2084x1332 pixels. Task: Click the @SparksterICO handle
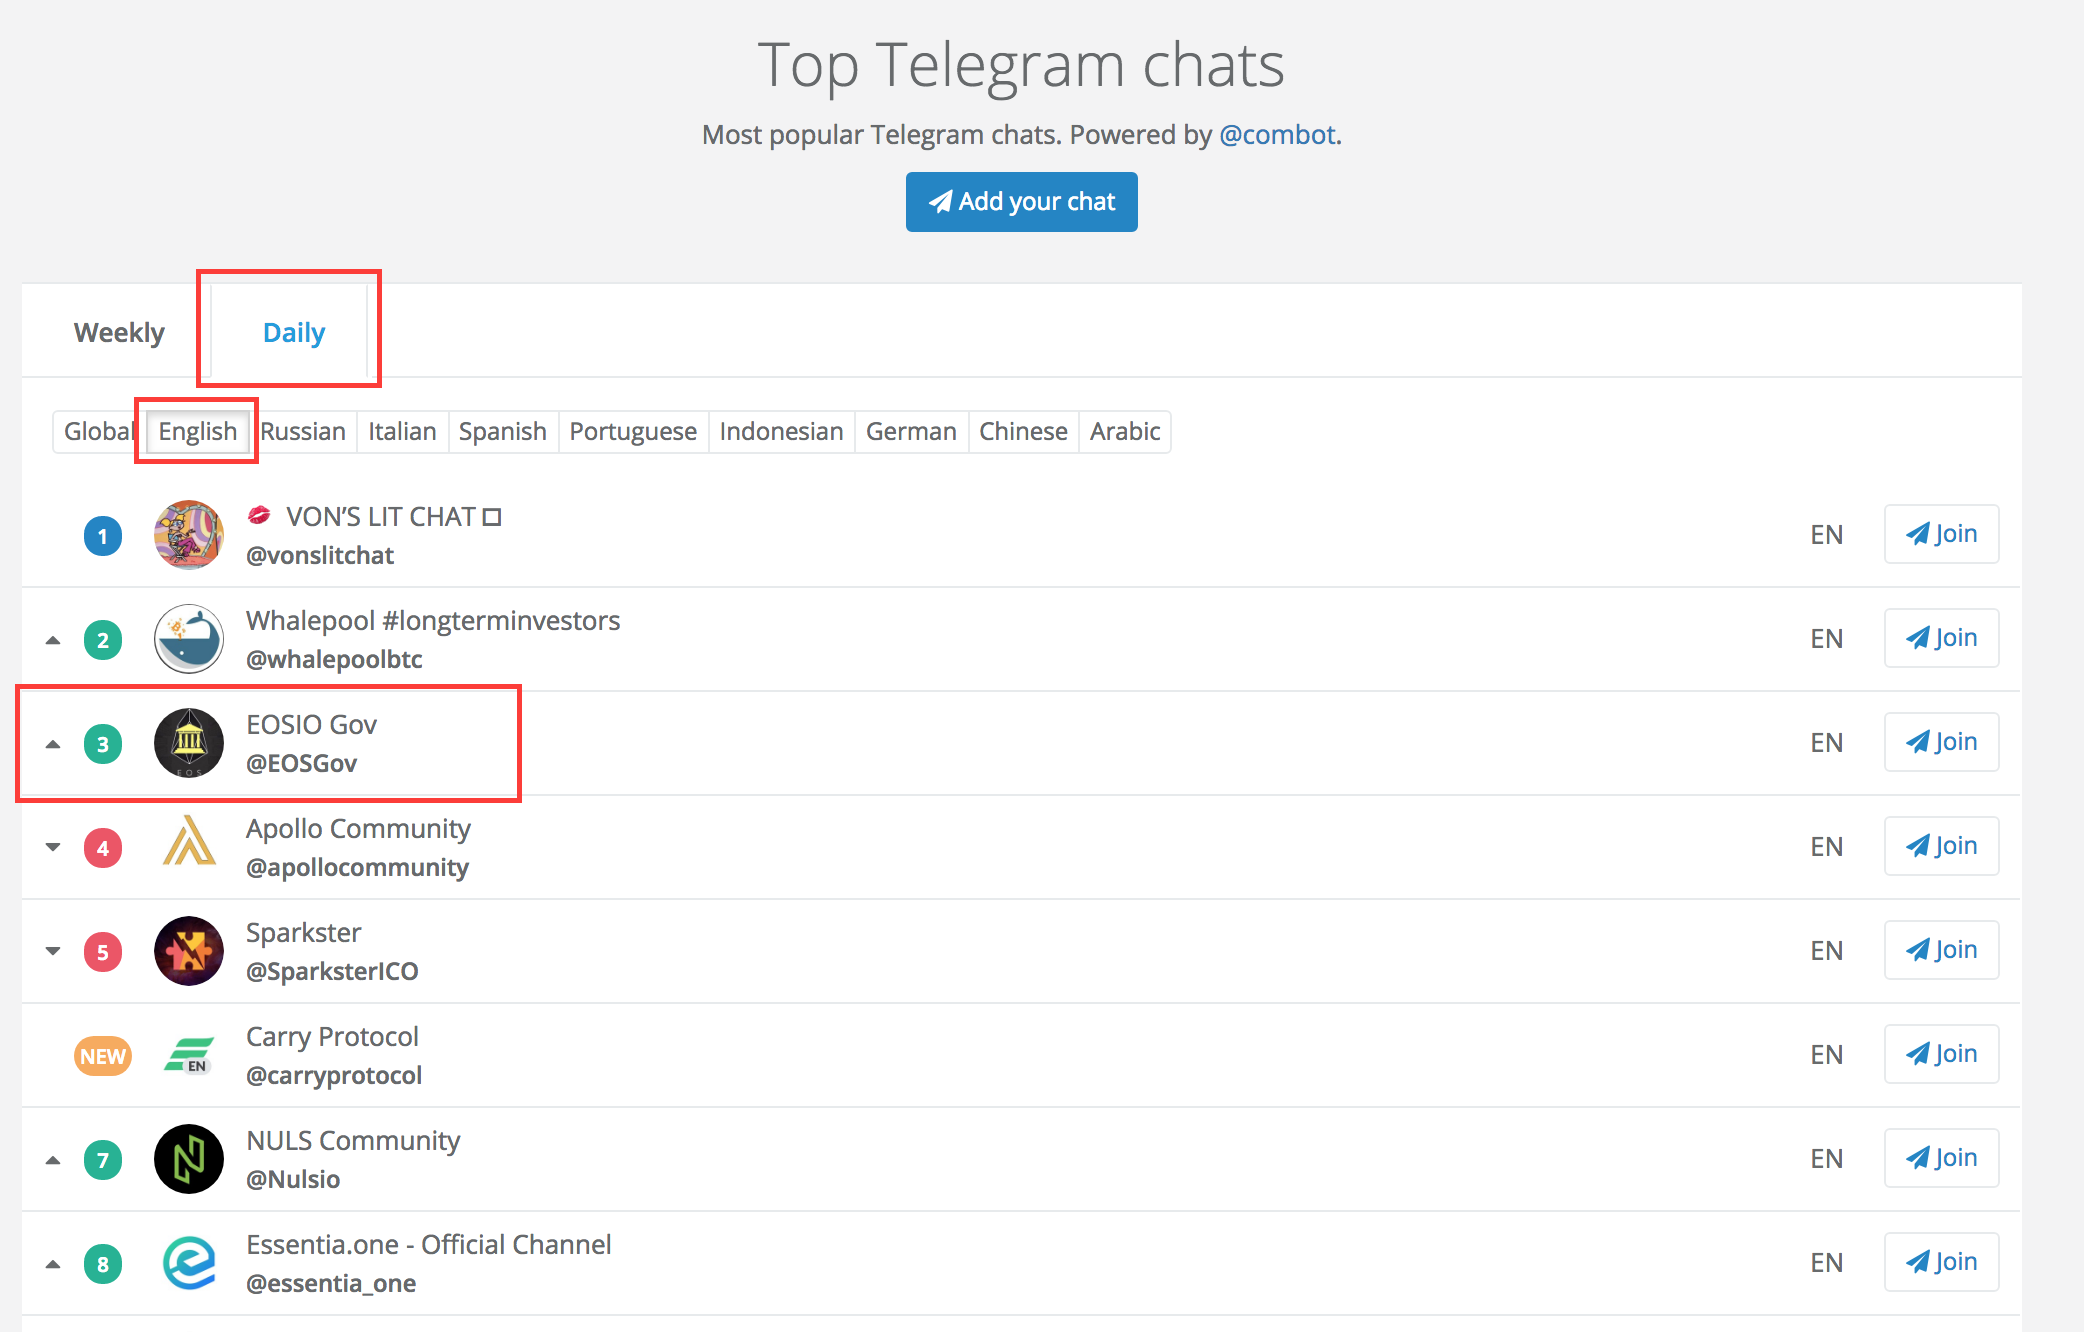coord(333,971)
